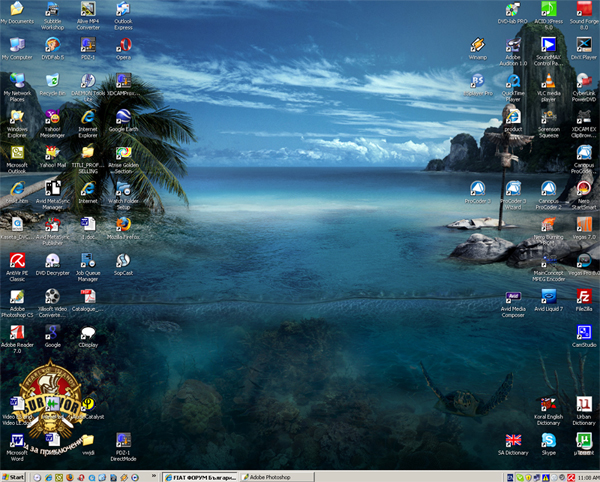Click the VLC media player icon
The width and height of the screenshot is (600, 482).
tap(548, 81)
